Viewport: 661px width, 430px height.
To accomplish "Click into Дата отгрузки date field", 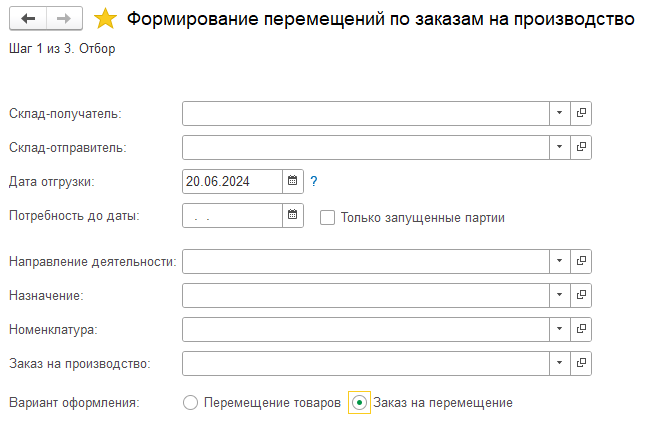I will point(232,181).
